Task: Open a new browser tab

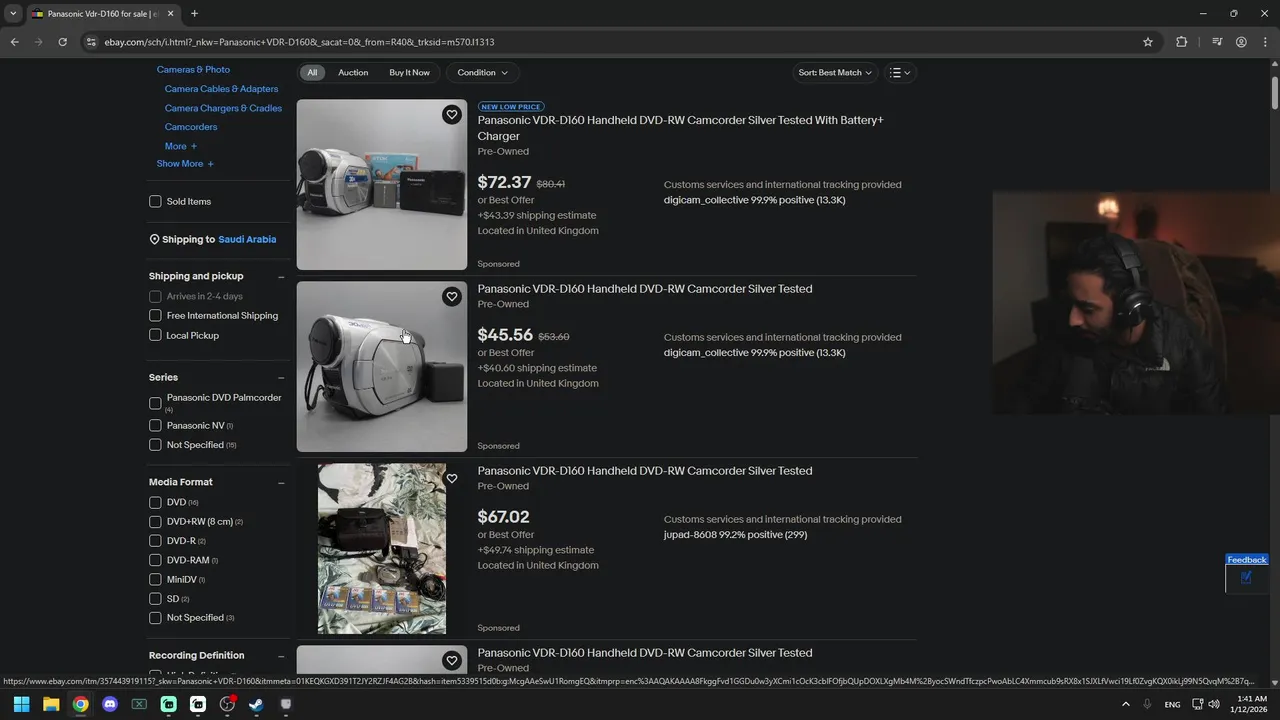Action: pyautogui.click(x=194, y=13)
